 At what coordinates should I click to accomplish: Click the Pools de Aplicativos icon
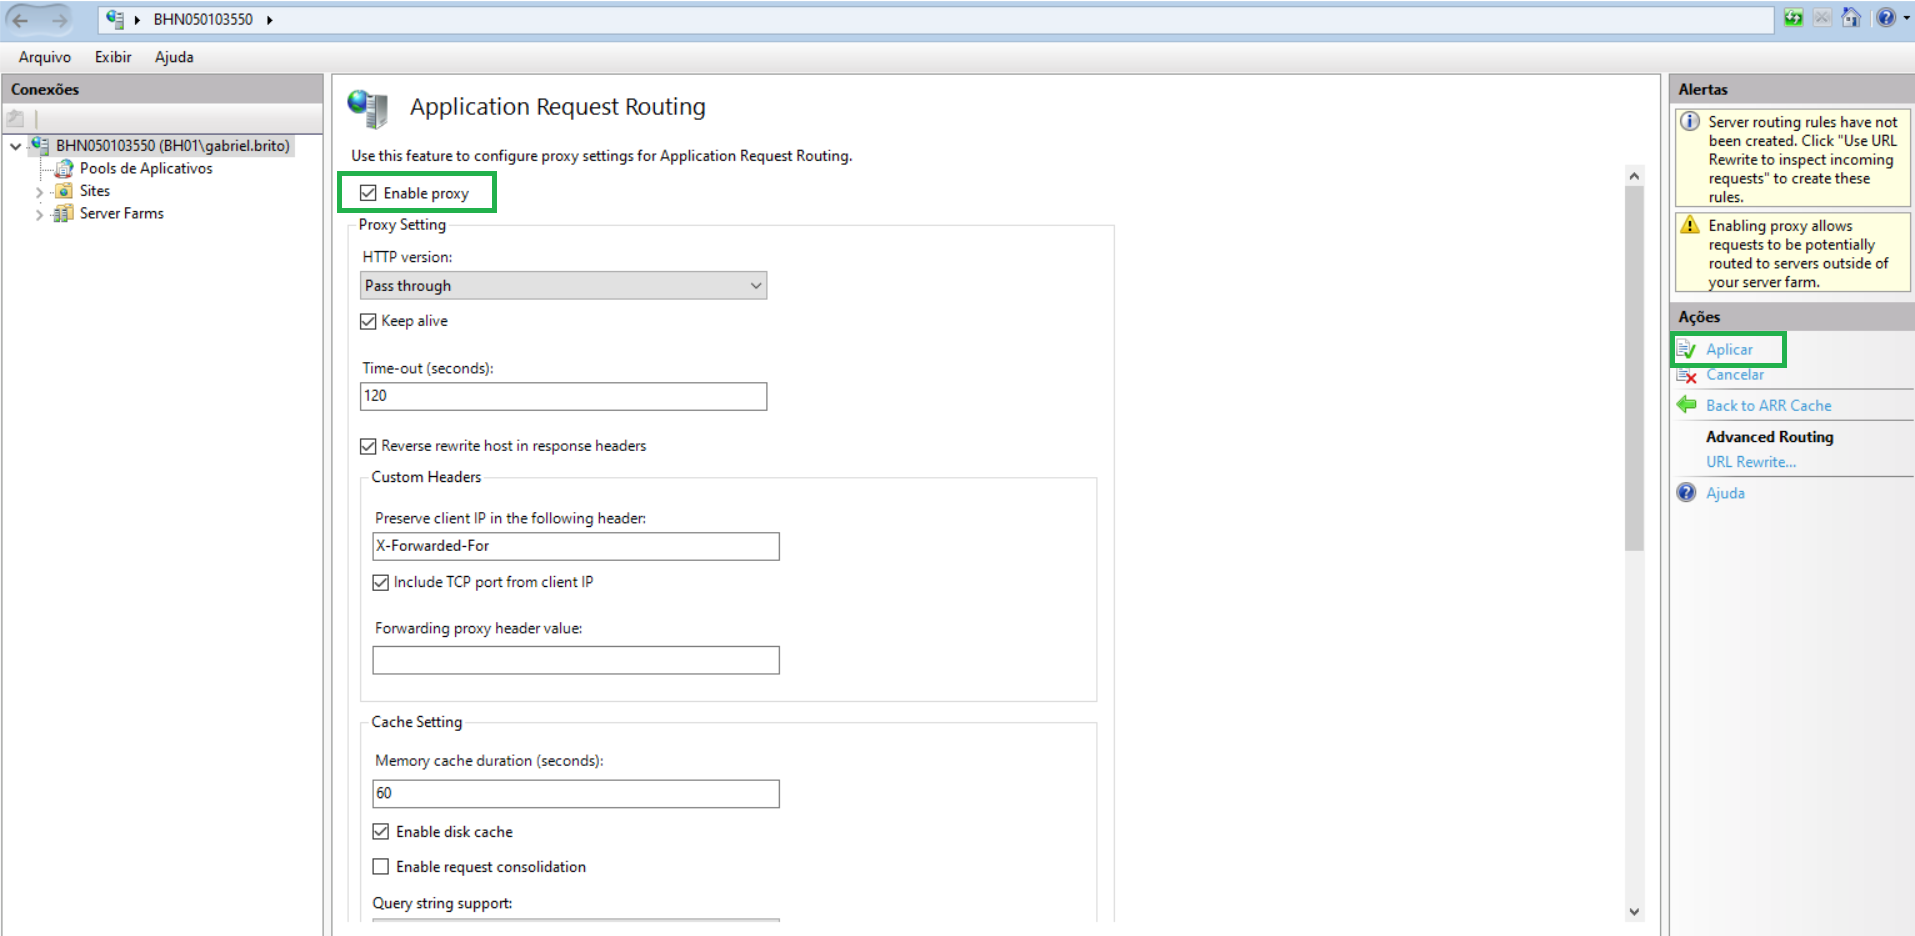coord(64,168)
